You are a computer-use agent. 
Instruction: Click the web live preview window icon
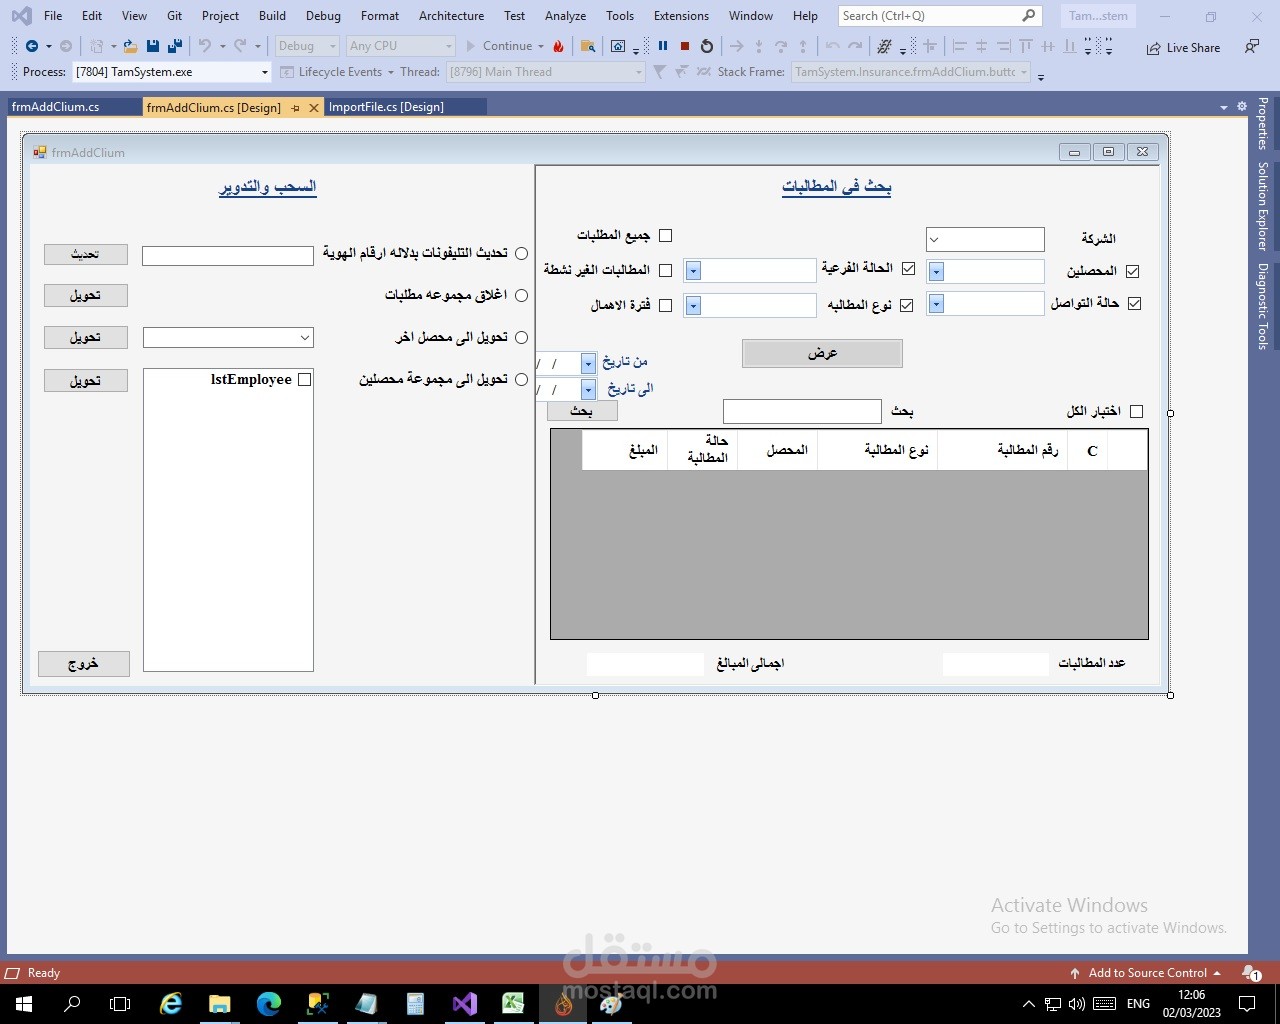[x=618, y=46]
